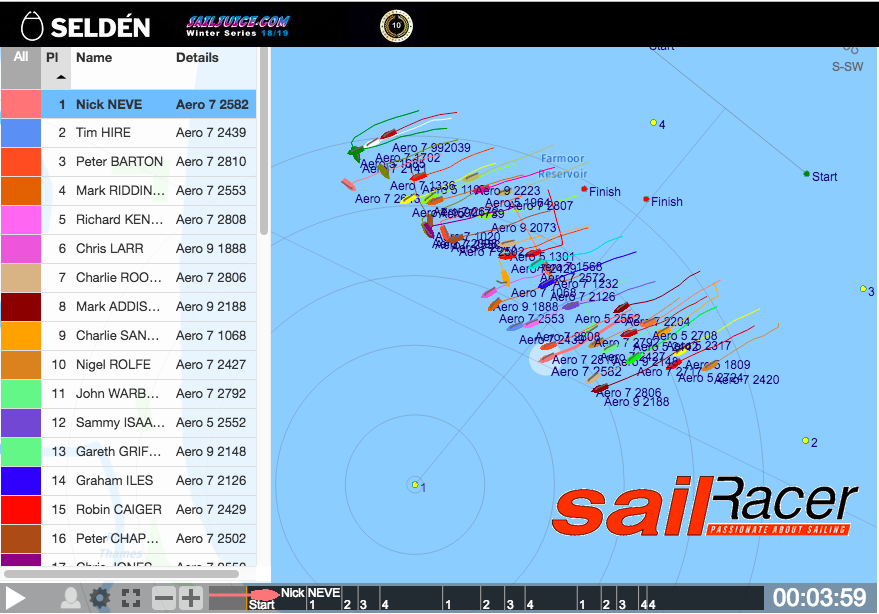879x614 pixels.
Task: Open settings gear in the playback bar
Action: [x=100, y=598]
